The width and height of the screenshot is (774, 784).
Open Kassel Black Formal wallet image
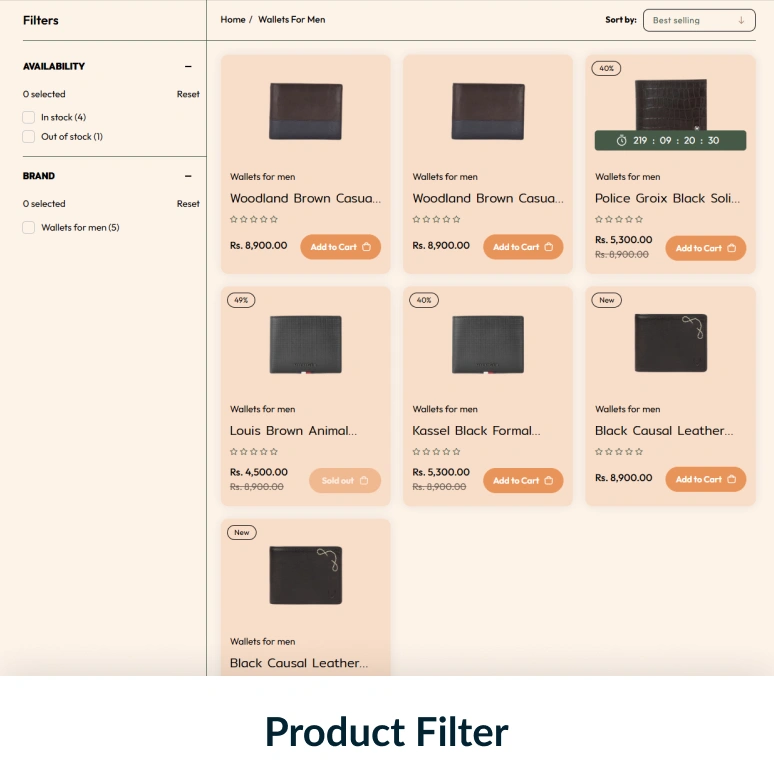(x=488, y=344)
